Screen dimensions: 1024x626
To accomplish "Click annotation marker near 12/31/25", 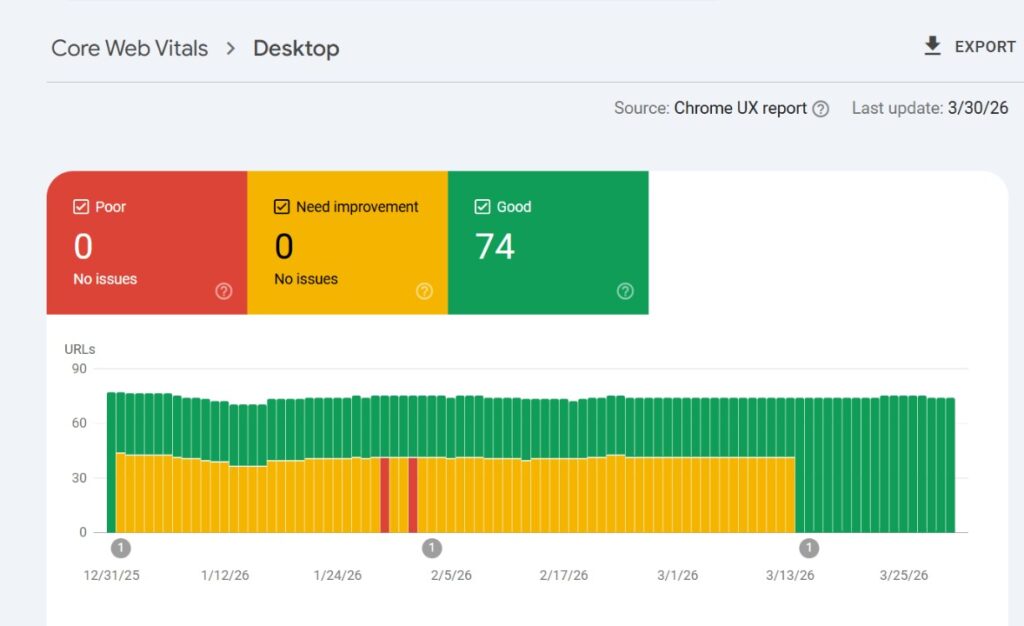I will 120,548.
